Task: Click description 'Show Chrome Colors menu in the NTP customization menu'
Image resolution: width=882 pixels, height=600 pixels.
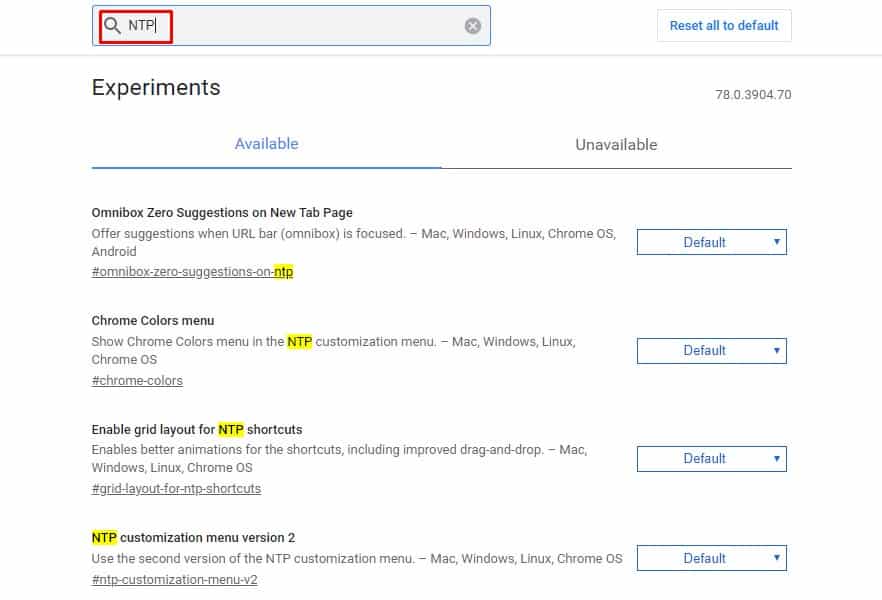Action: tap(263, 342)
